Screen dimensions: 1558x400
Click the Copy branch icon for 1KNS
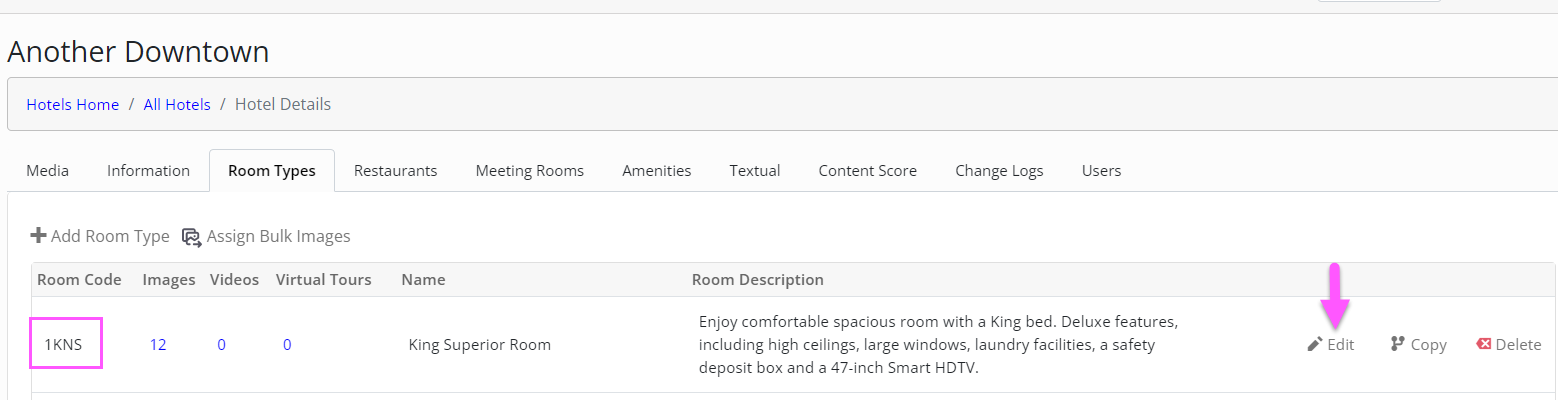[x=1398, y=344]
